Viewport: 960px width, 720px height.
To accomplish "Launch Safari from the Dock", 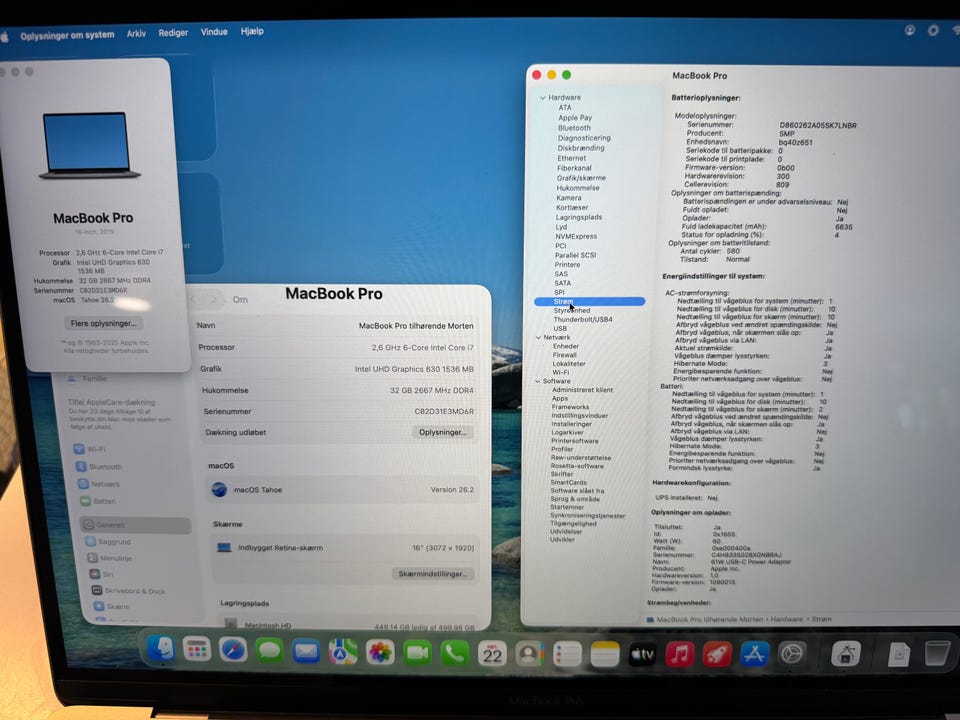I will (x=233, y=650).
